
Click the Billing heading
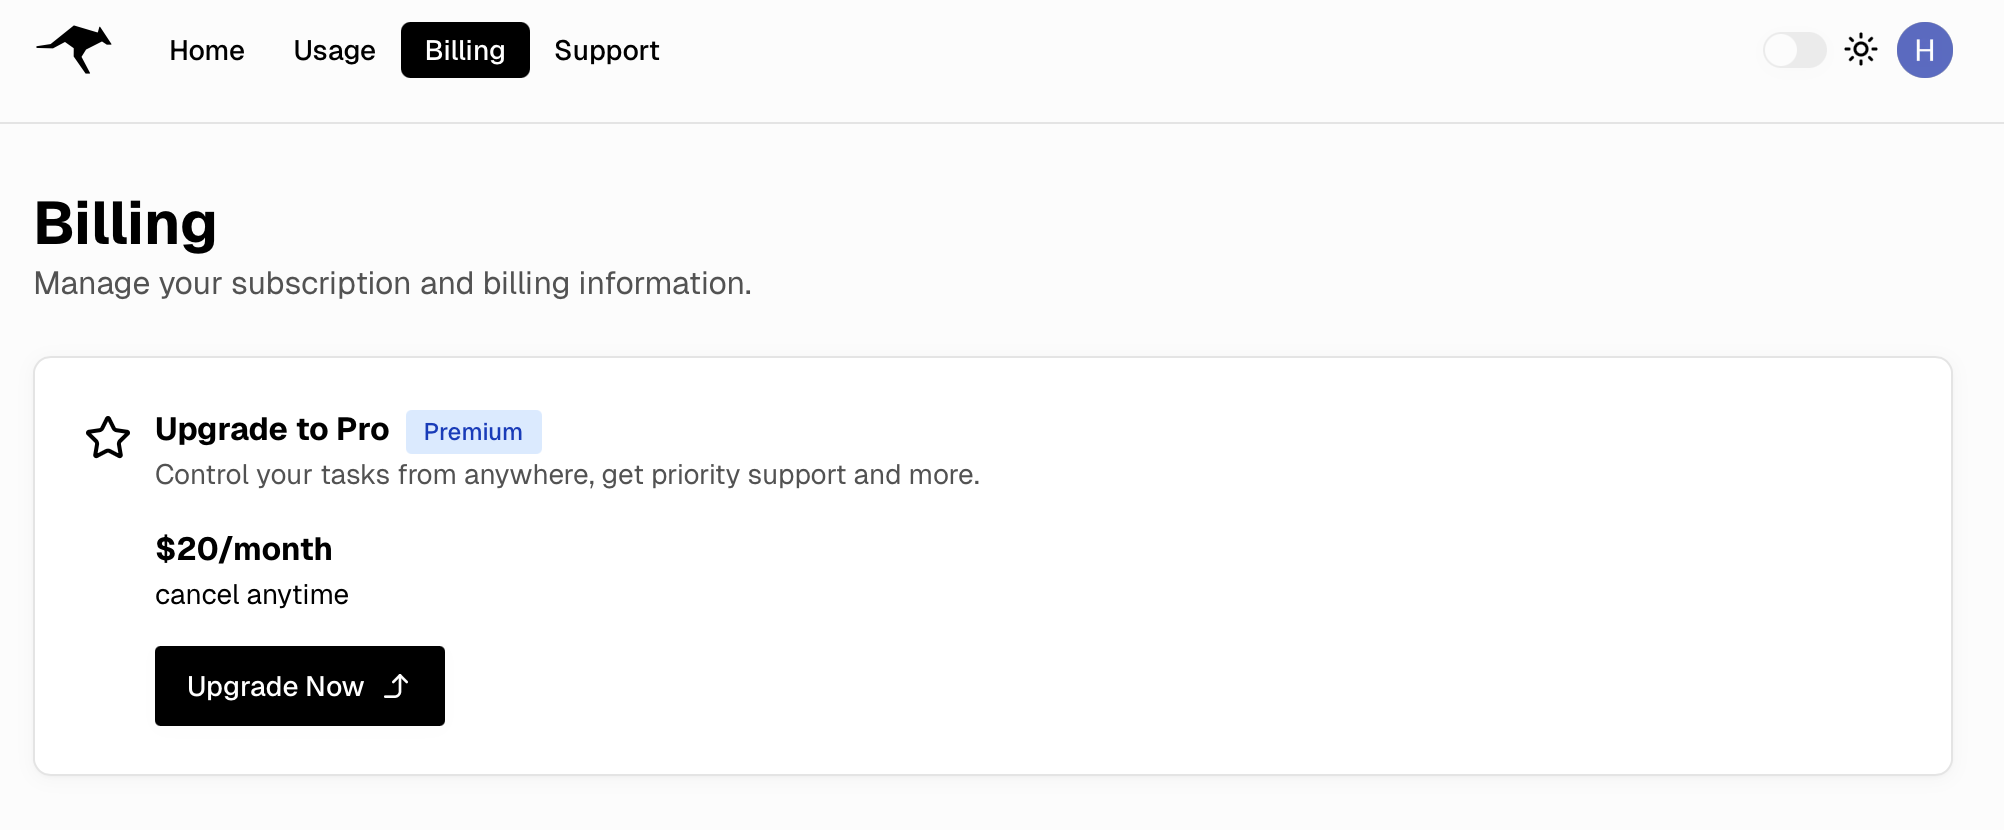[x=126, y=222]
